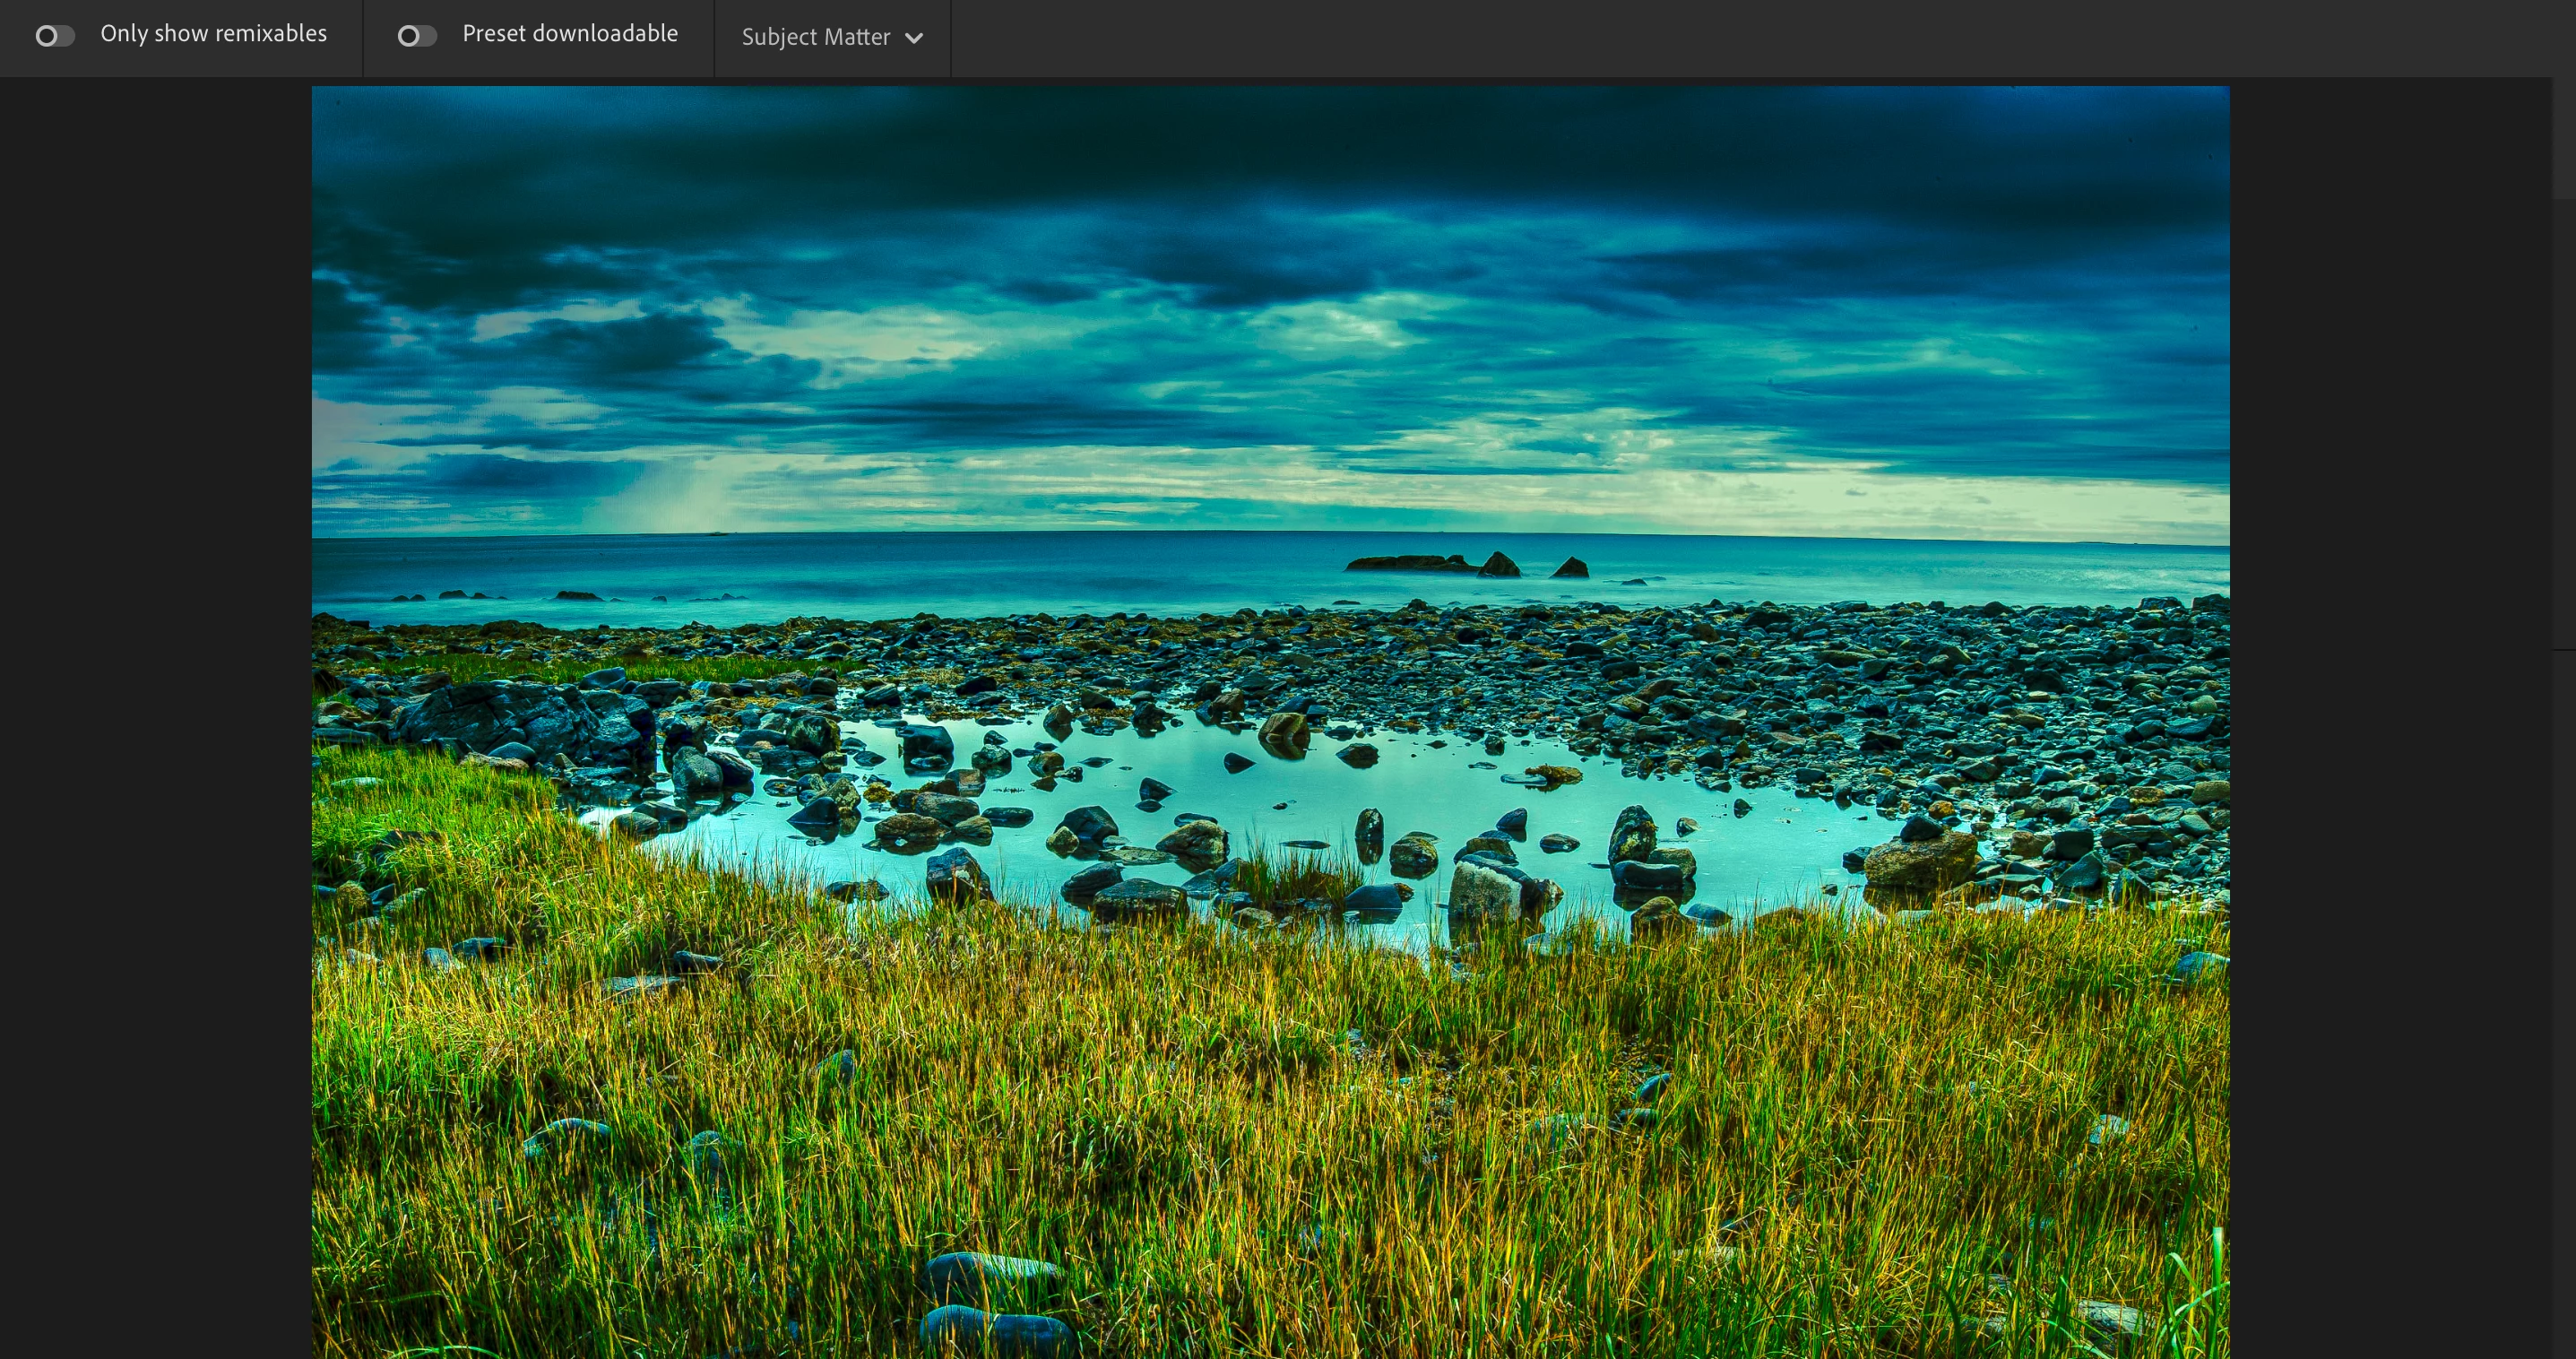Click the empty dark margin left of photo
Image resolution: width=2576 pixels, height=1359 pixels.
click(x=155, y=700)
